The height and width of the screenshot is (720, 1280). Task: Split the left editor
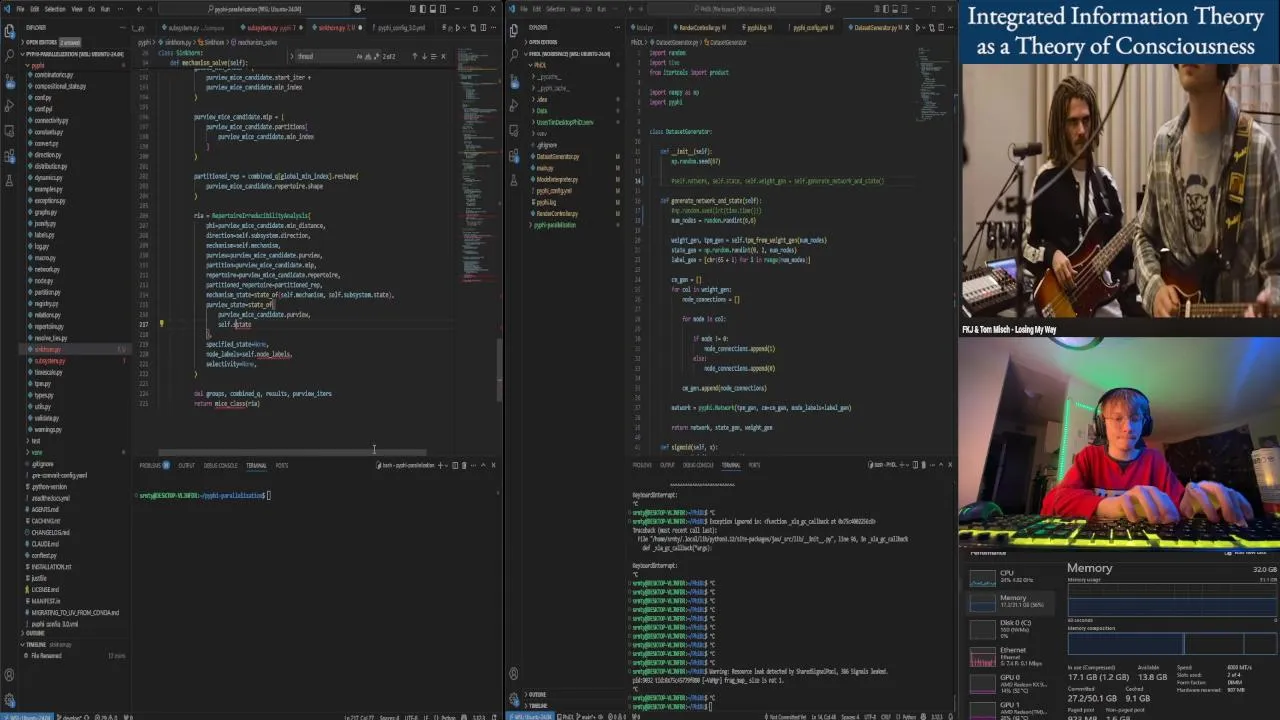(483, 28)
